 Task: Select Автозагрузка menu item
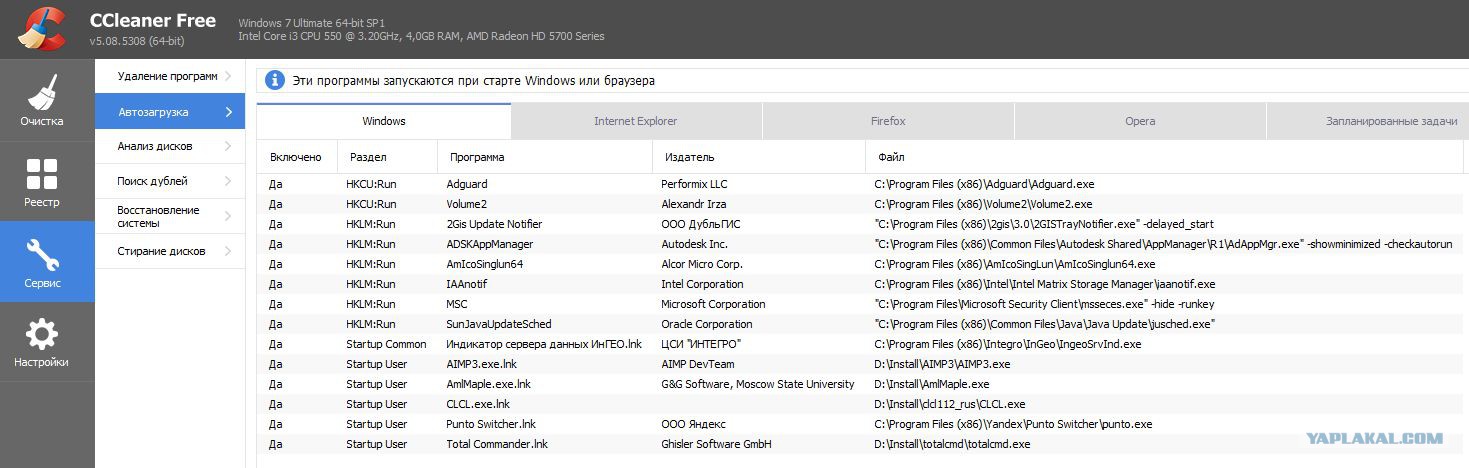(x=170, y=111)
